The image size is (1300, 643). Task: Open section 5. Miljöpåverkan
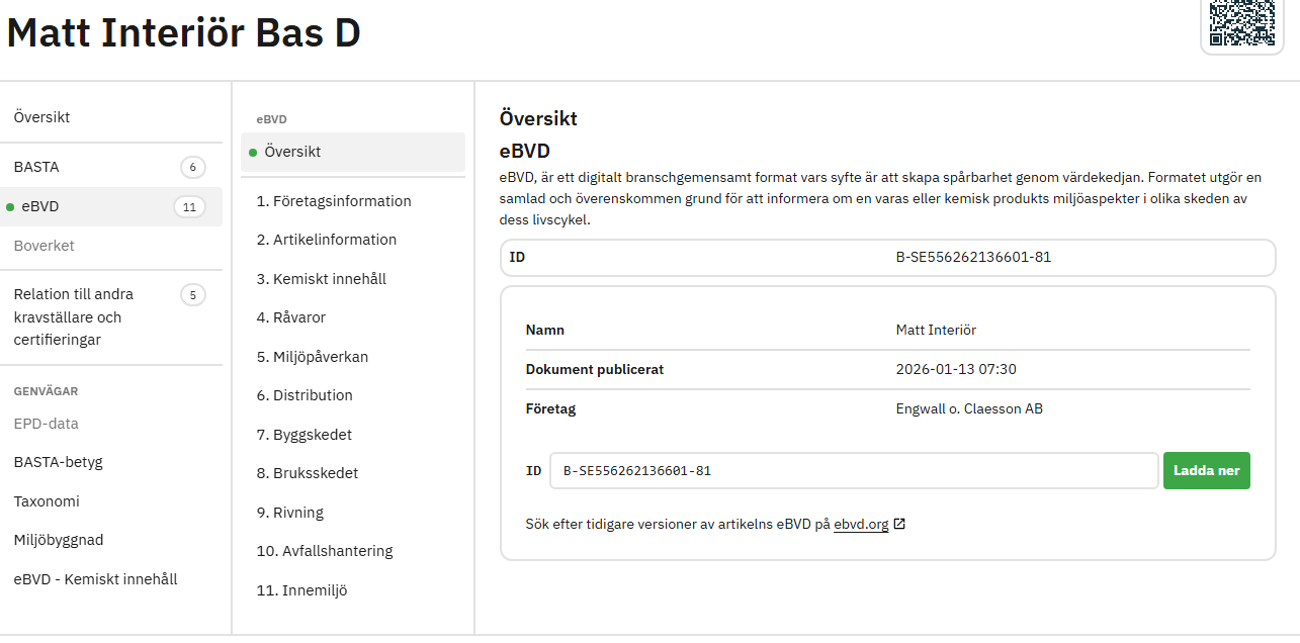point(312,357)
